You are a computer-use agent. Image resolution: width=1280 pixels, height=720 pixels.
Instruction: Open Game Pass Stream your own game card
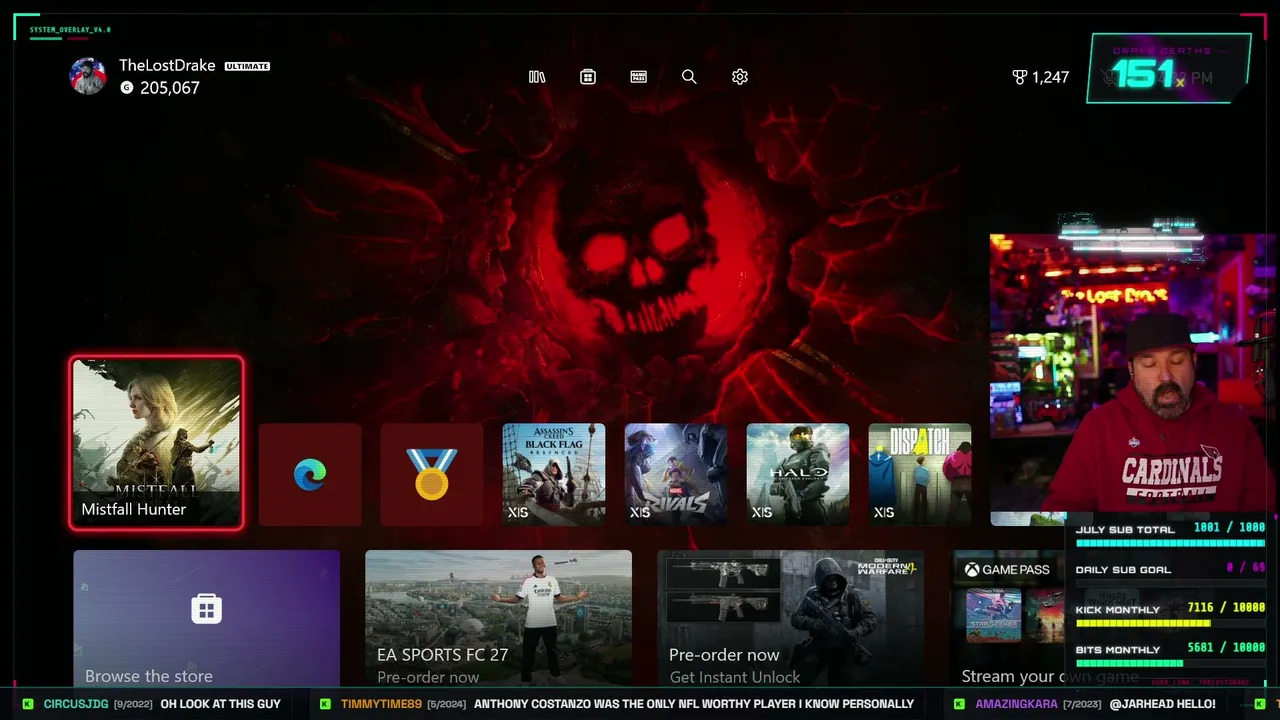(1010, 618)
